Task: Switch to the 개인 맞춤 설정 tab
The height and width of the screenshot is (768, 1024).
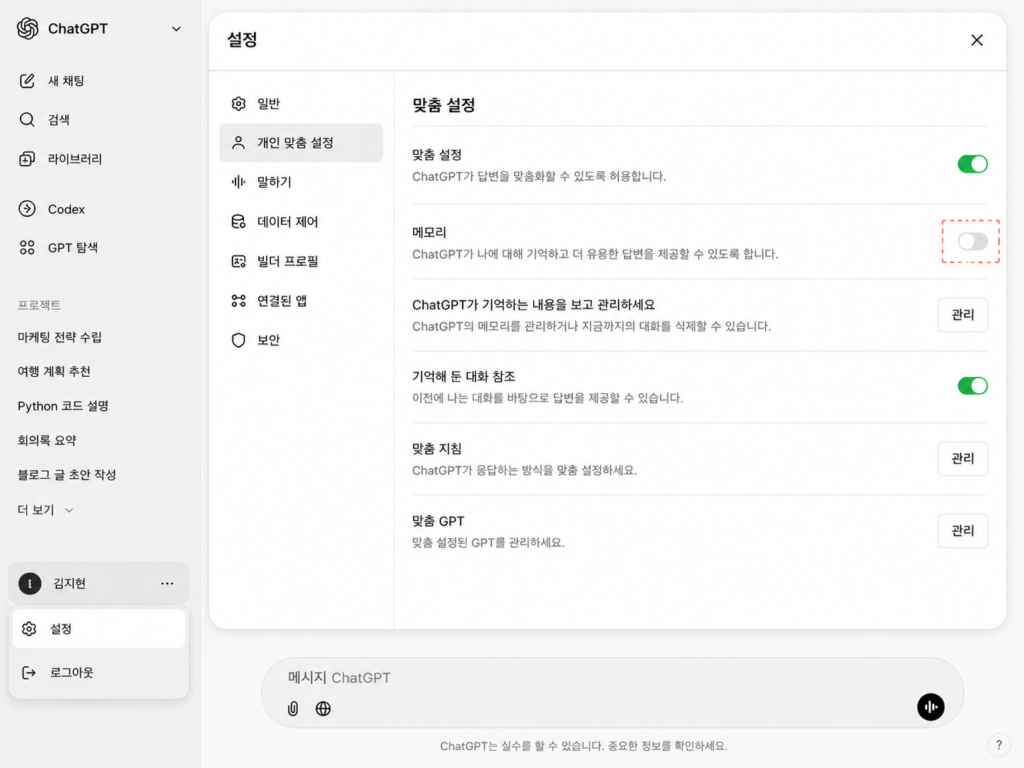Action: (x=301, y=143)
